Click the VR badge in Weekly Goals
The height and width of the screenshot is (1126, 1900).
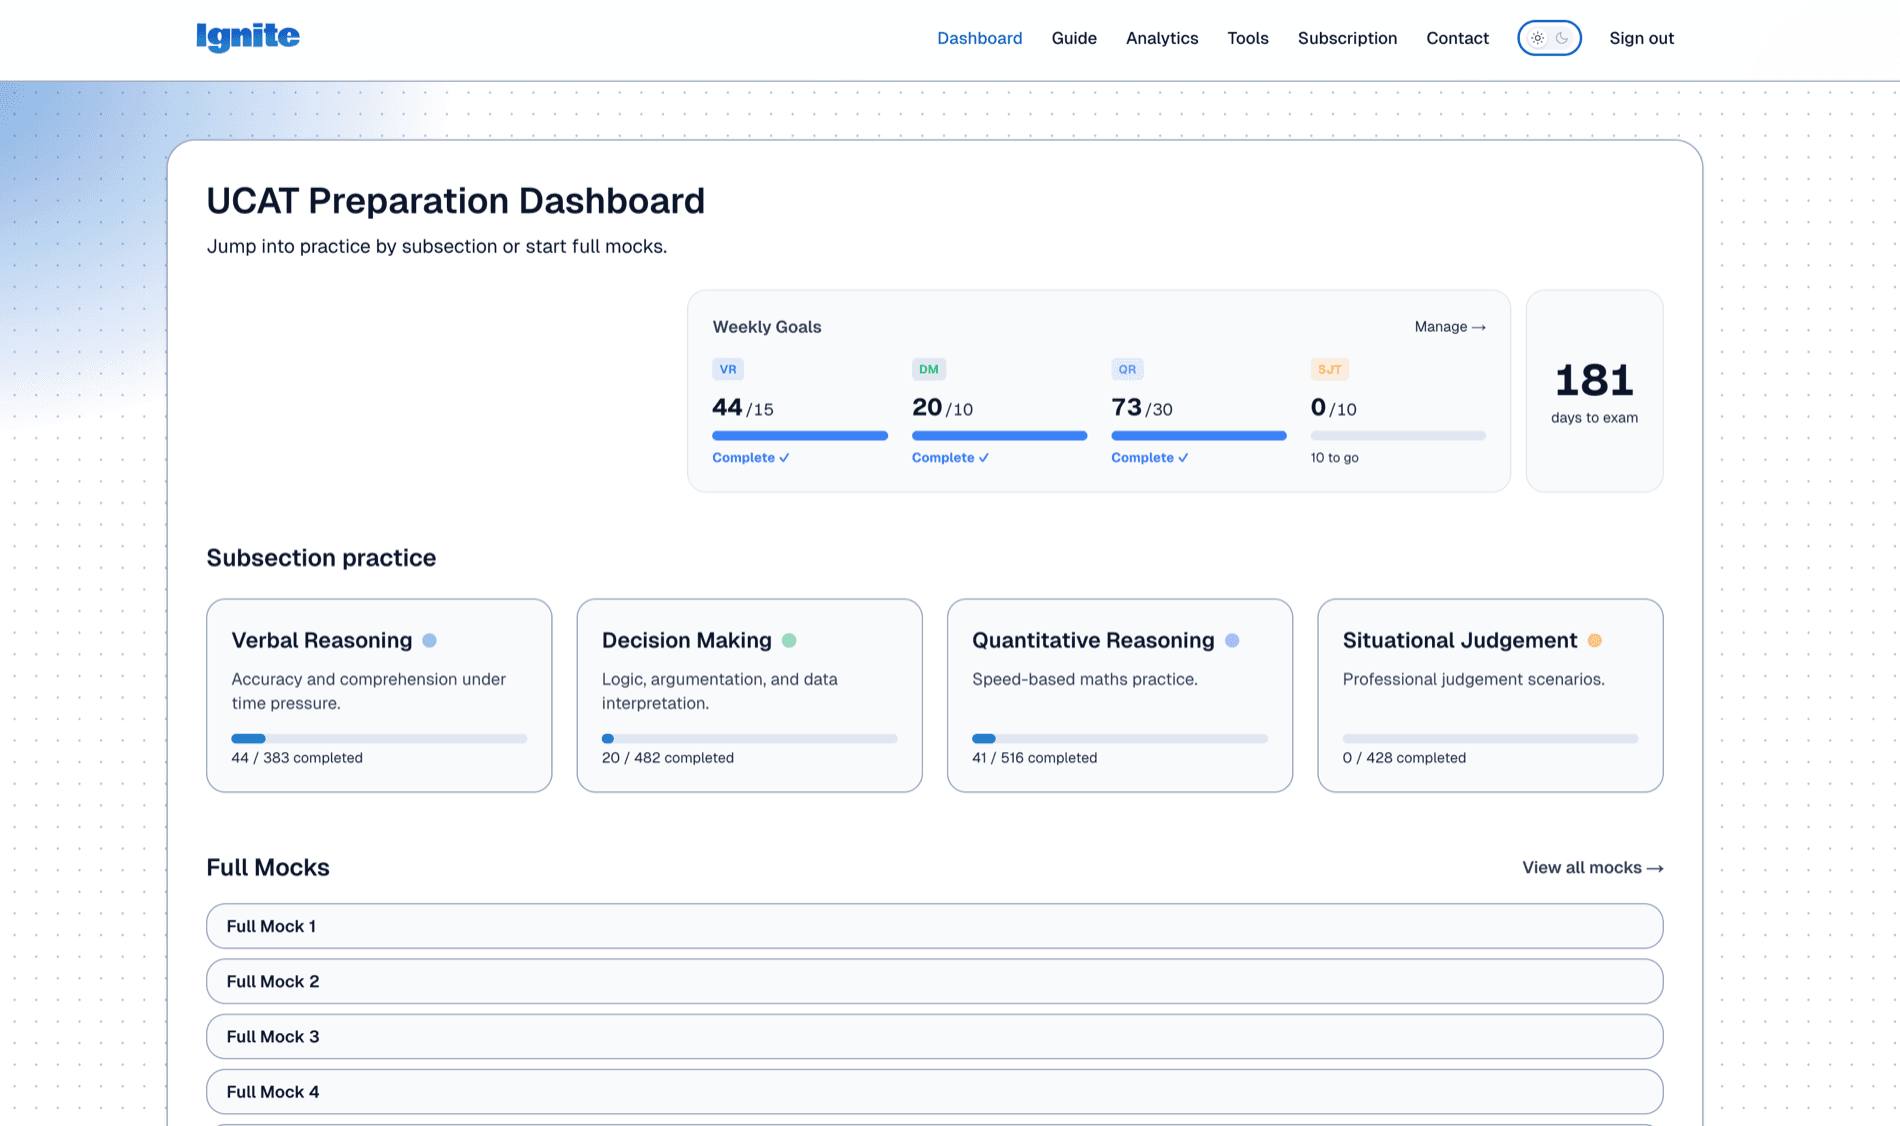pos(728,369)
